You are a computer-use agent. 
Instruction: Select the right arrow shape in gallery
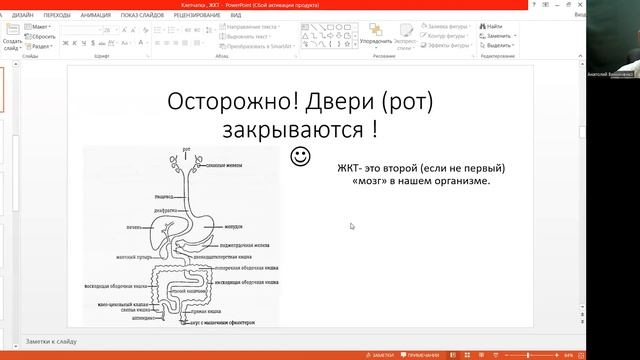tap(330, 36)
